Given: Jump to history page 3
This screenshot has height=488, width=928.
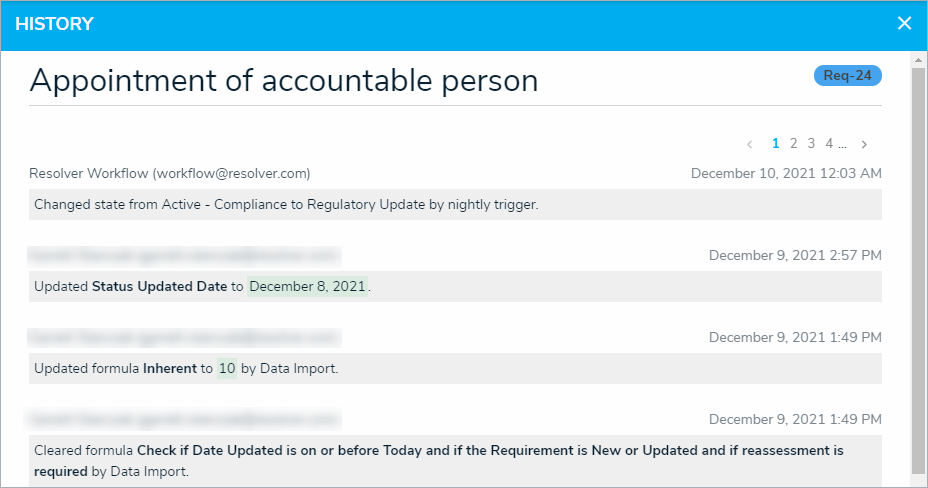Looking at the screenshot, I should [811, 143].
